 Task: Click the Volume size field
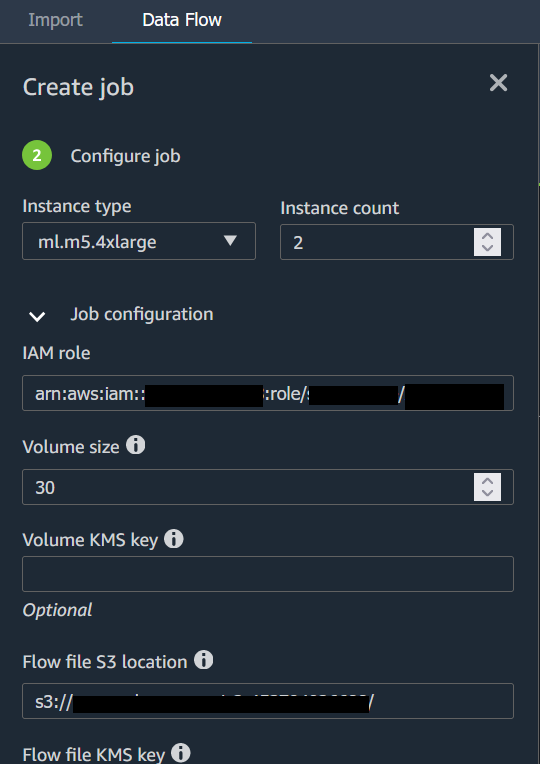tap(268, 487)
